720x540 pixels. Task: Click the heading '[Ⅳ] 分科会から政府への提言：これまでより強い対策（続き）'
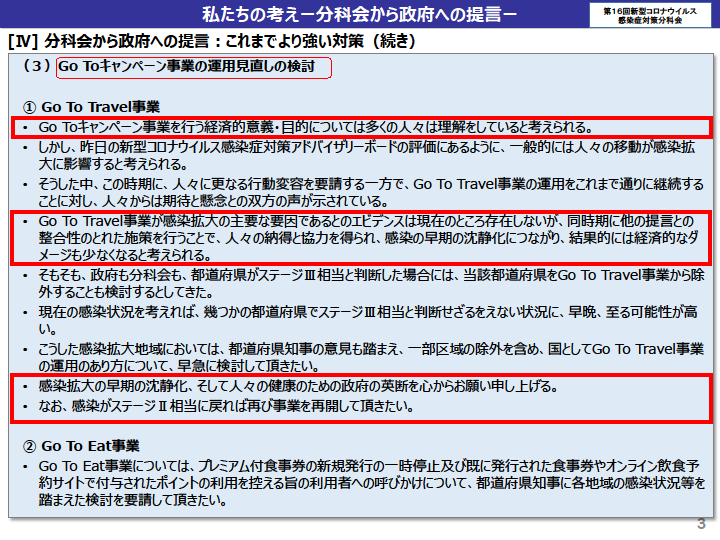(x=212, y=41)
